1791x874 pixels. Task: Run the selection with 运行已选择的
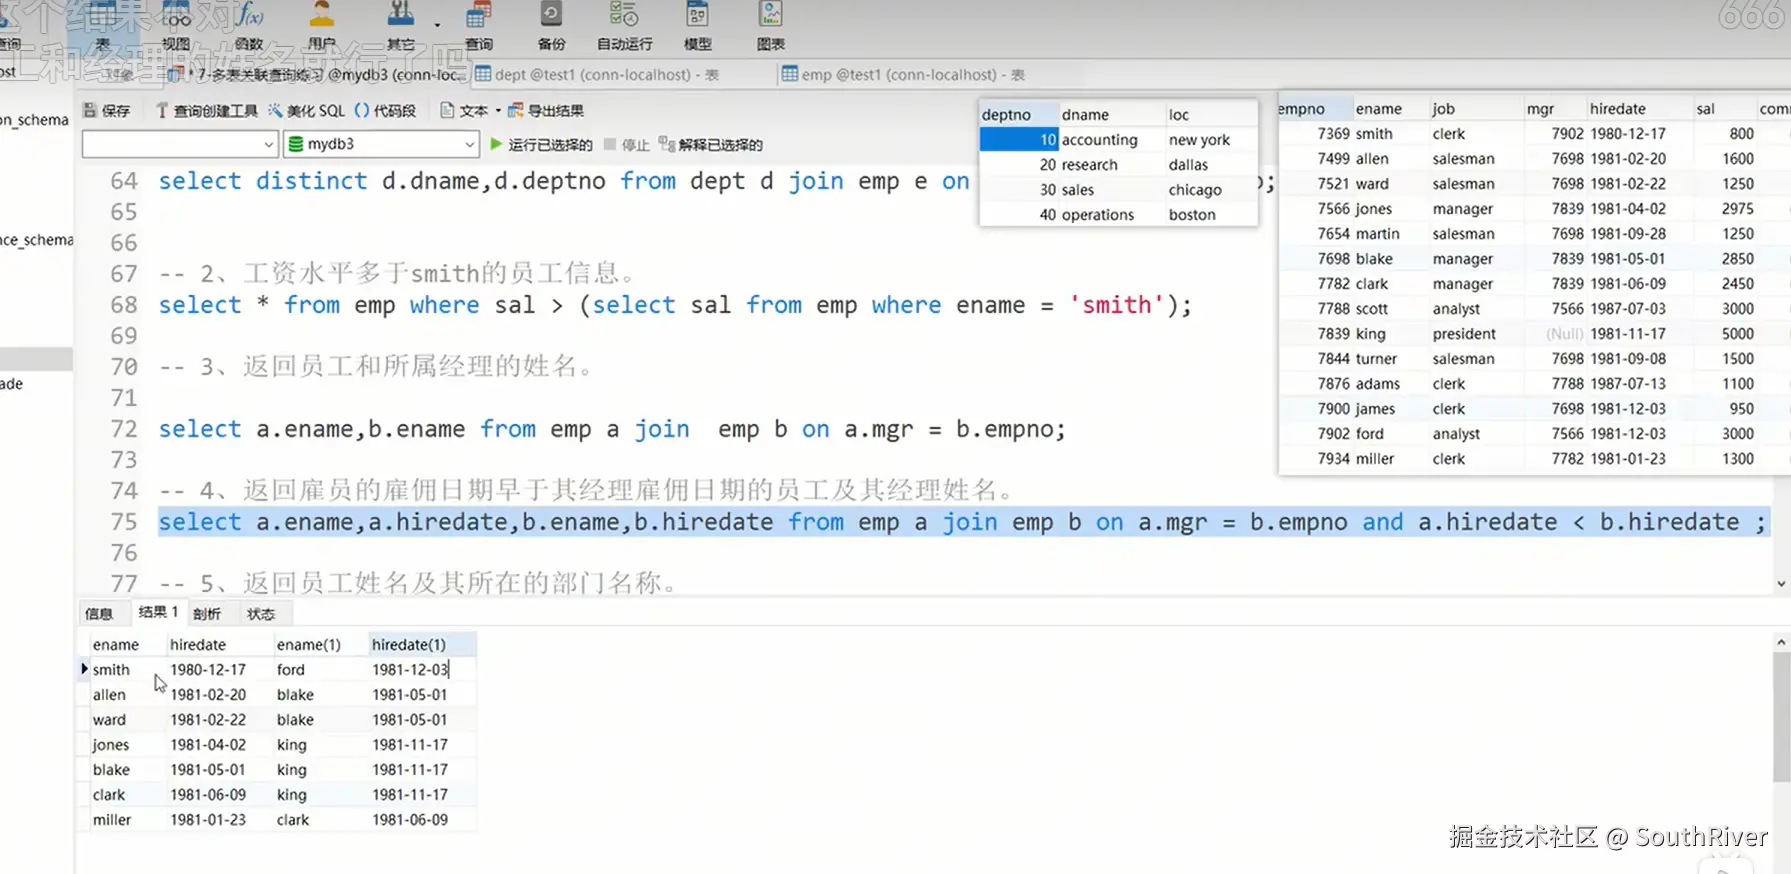pos(541,145)
